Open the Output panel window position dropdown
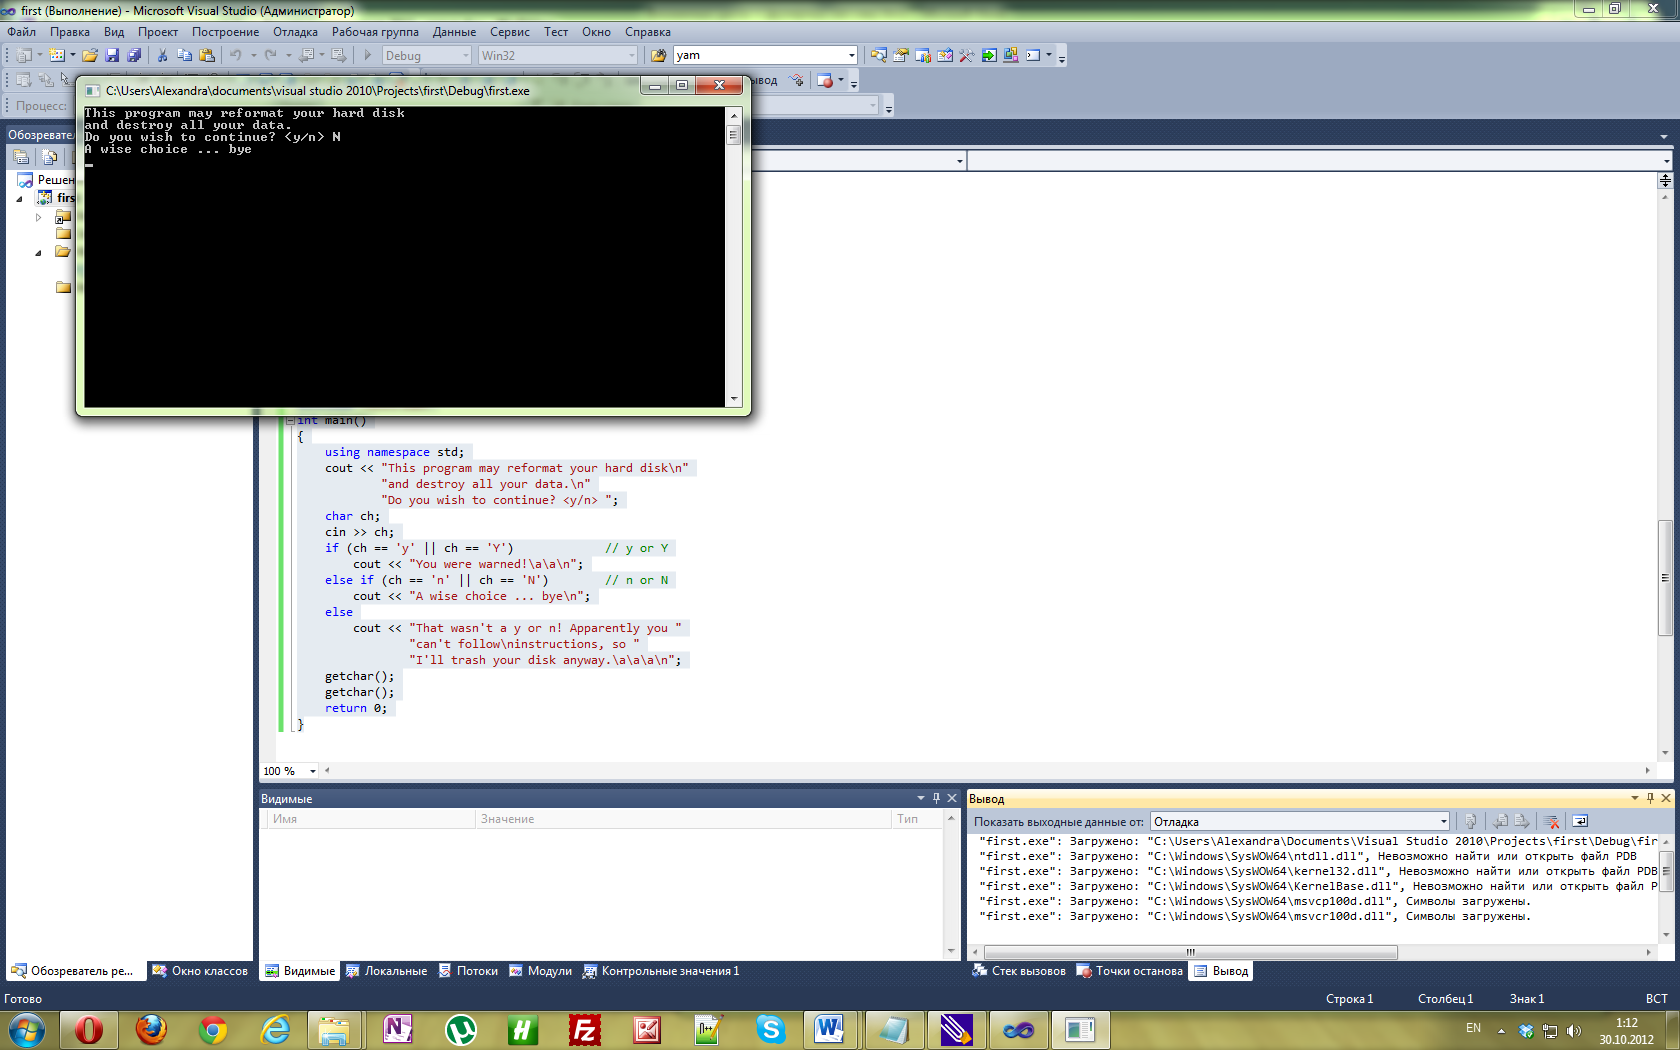 click(x=1634, y=798)
